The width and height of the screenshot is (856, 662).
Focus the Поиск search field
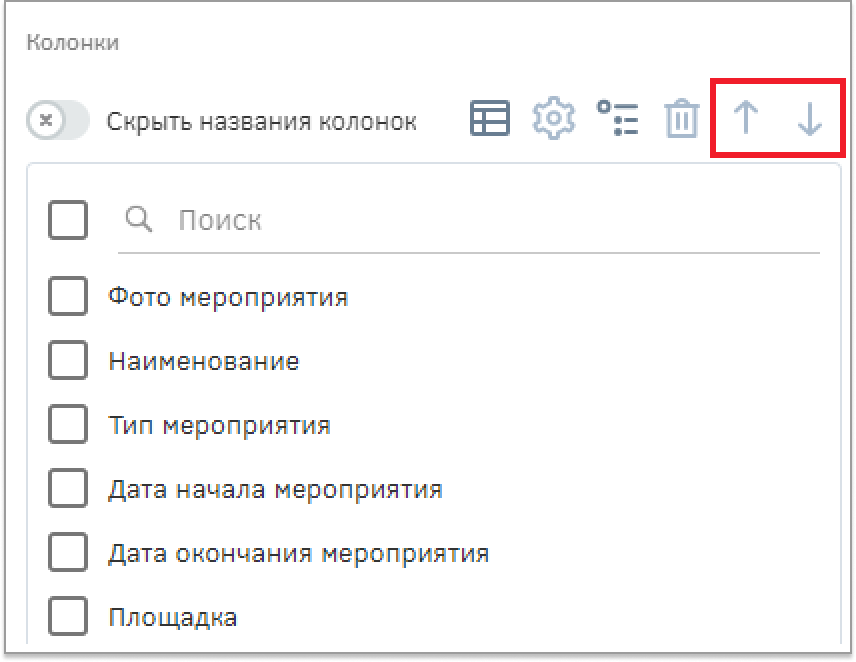click(x=469, y=220)
